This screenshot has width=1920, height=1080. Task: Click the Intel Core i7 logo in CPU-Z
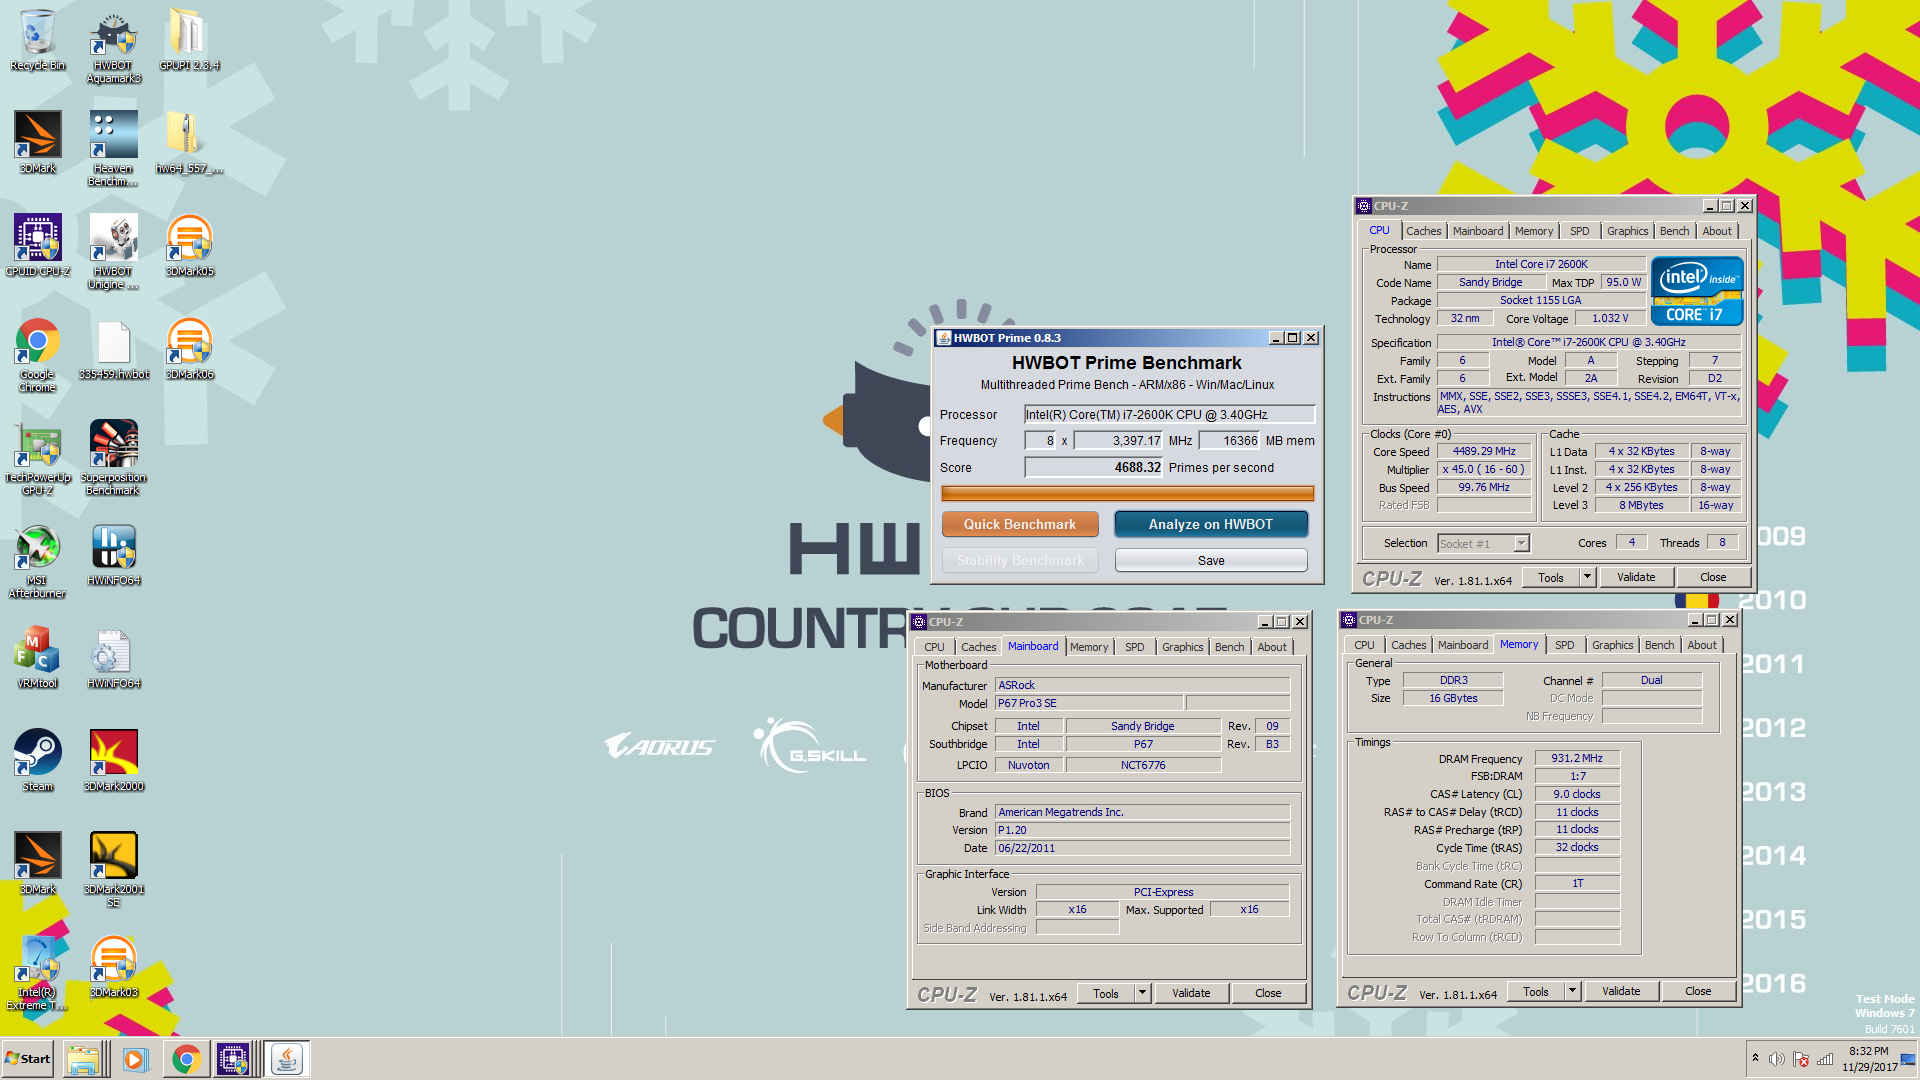click(x=1697, y=291)
